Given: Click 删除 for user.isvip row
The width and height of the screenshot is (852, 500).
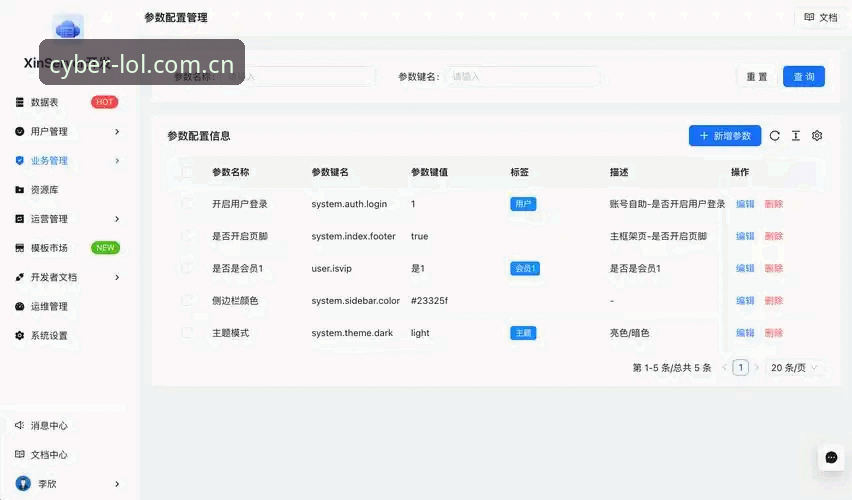Looking at the screenshot, I should (x=774, y=268).
